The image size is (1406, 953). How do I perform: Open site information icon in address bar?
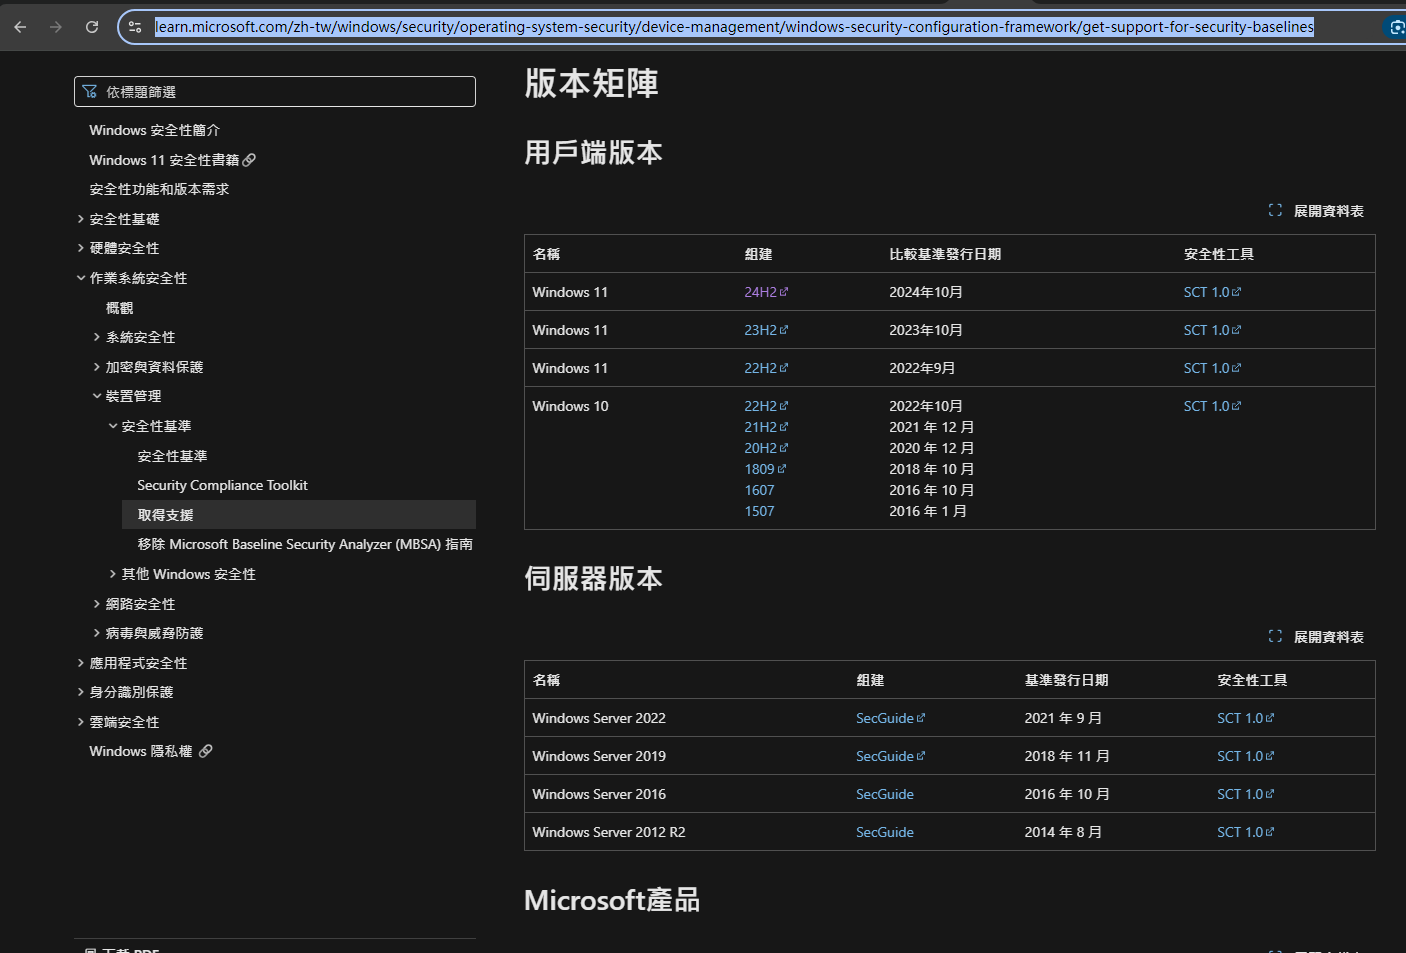(x=135, y=27)
